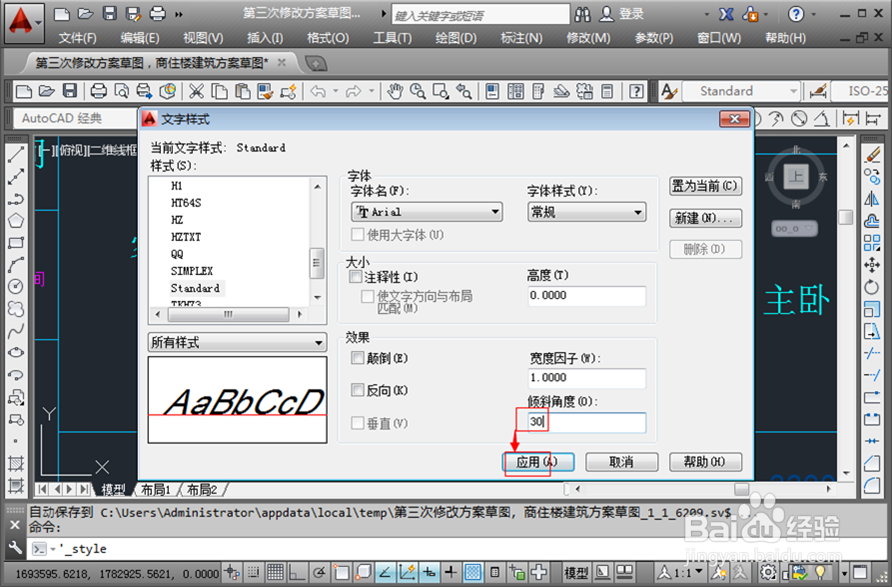This screenshot has height=587, width=892.
Task: Select the Line draw tool
Action: (16, 155)
